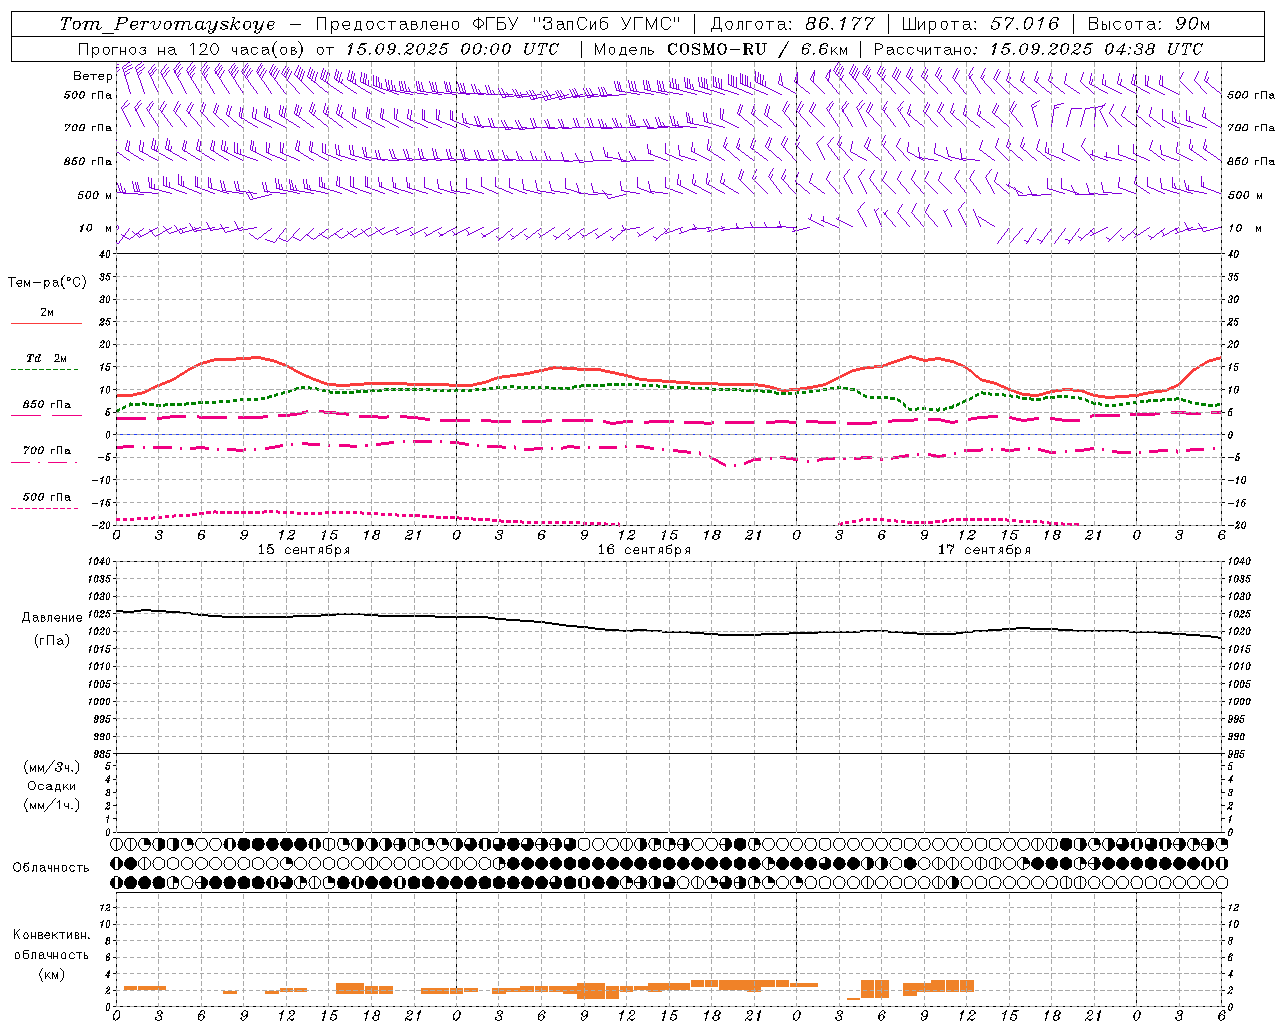Screen dimensions: 1280x1024
Task: Click the "Давление" pressure panel label
Action: [x=52, y=618]
